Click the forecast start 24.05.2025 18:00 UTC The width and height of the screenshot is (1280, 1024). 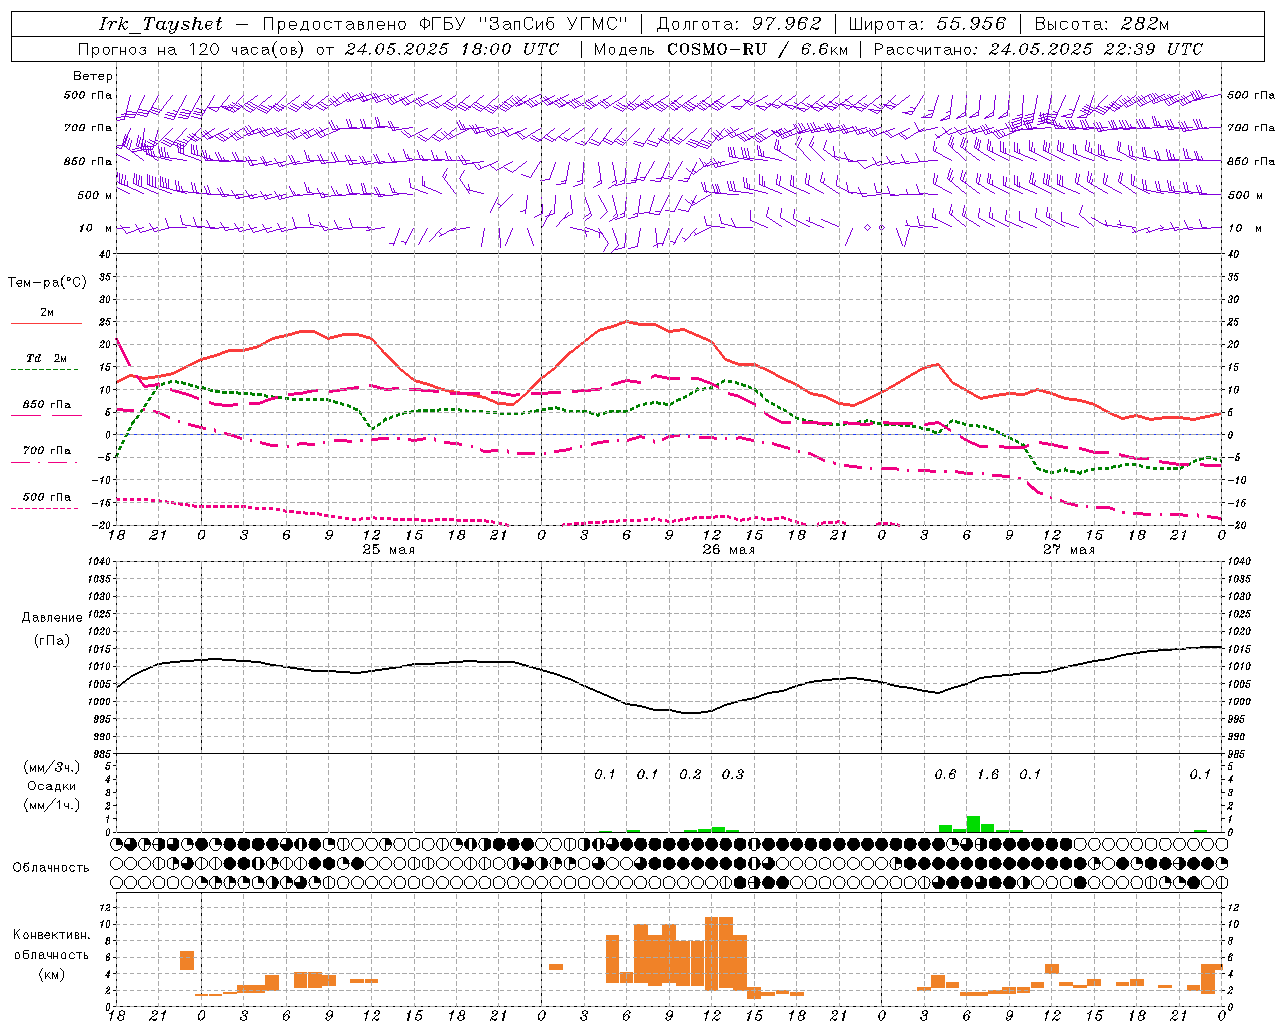click(451, 49)
